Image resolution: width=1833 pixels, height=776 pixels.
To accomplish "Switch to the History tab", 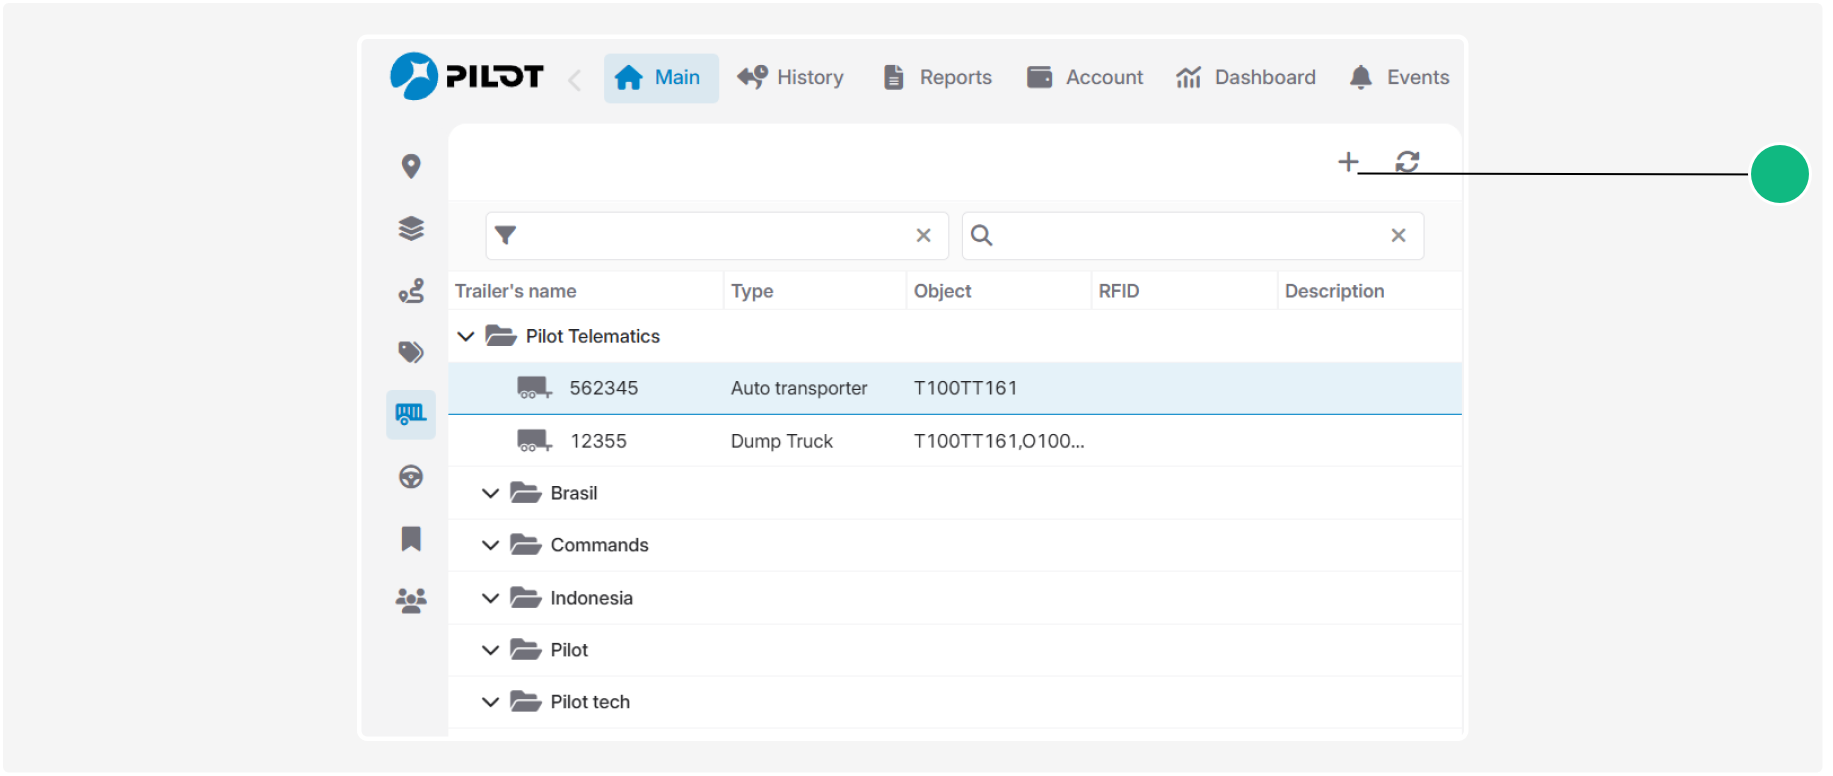I will (790, 77).
